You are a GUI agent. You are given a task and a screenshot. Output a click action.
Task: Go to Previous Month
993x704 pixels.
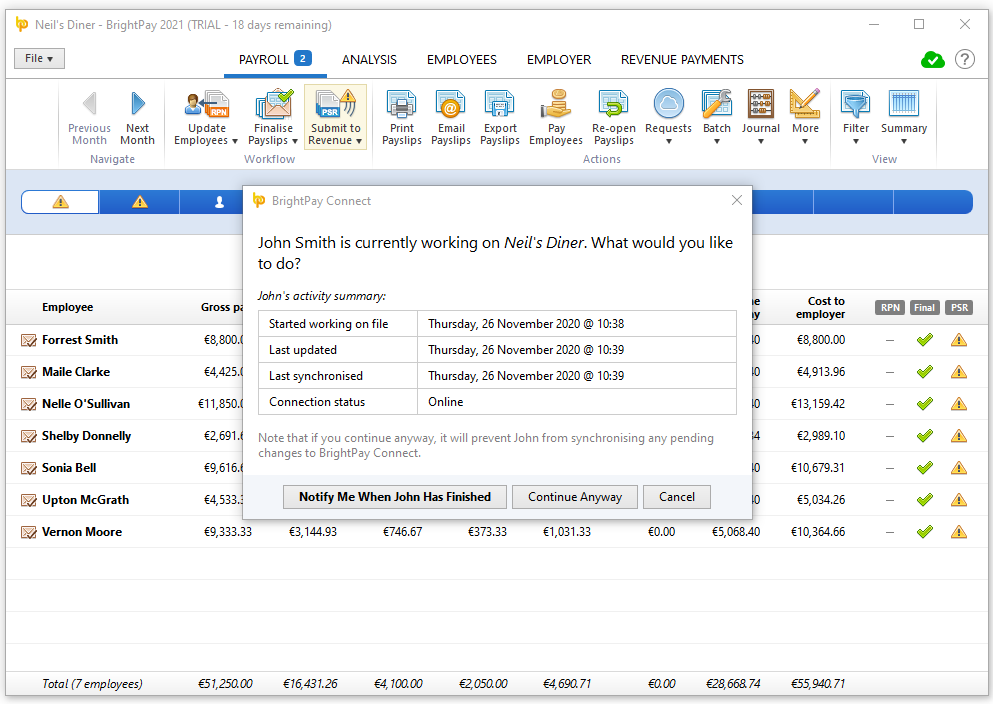click(x=89, y=118)
